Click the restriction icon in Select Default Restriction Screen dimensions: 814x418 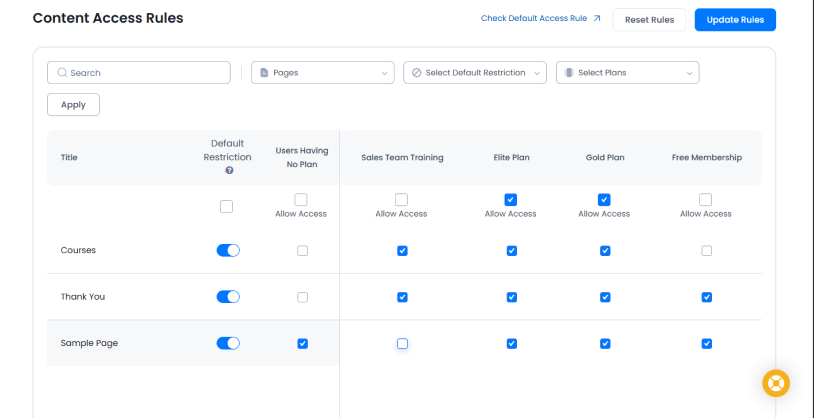(416, 73)
